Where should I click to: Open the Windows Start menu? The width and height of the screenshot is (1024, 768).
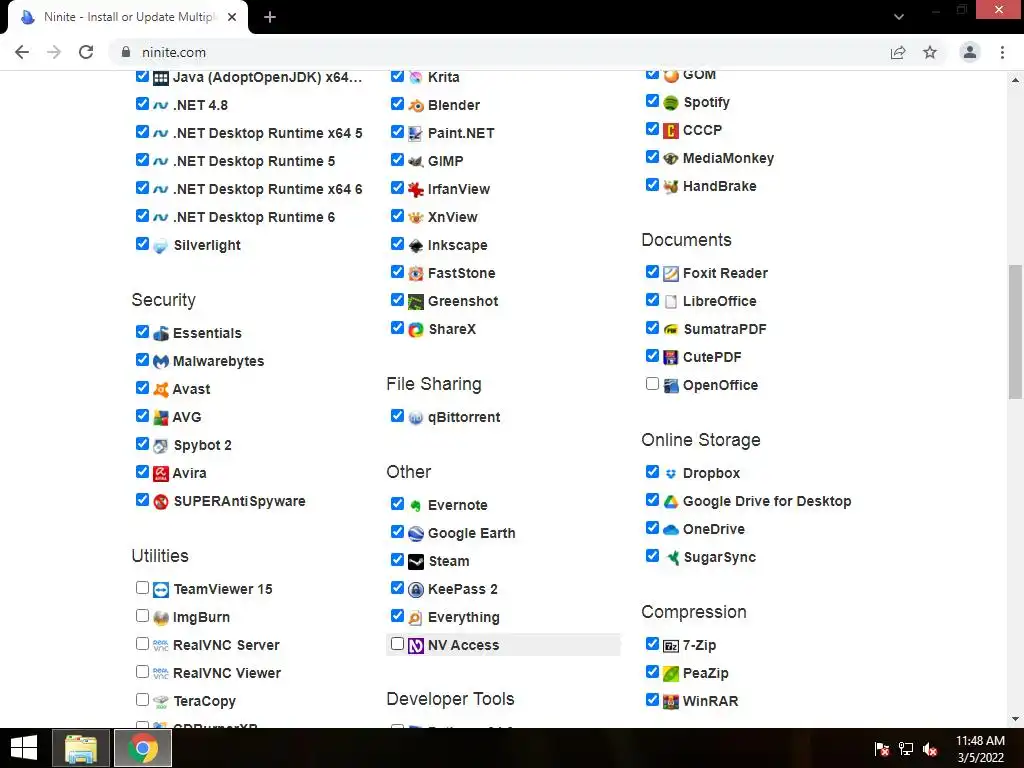[x=24, y=748]
